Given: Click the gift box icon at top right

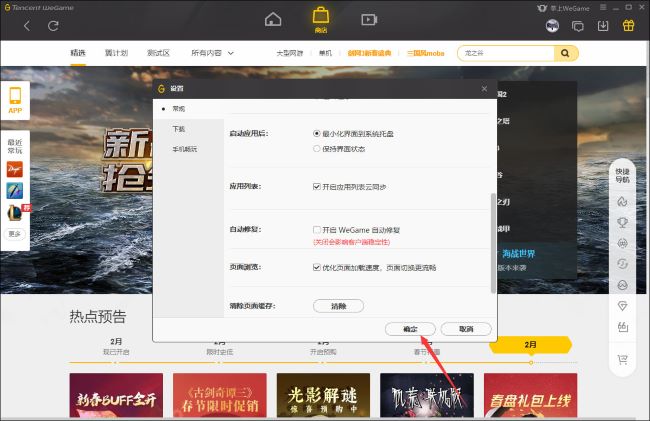Looking at the screenshot, I should [628, 25].
